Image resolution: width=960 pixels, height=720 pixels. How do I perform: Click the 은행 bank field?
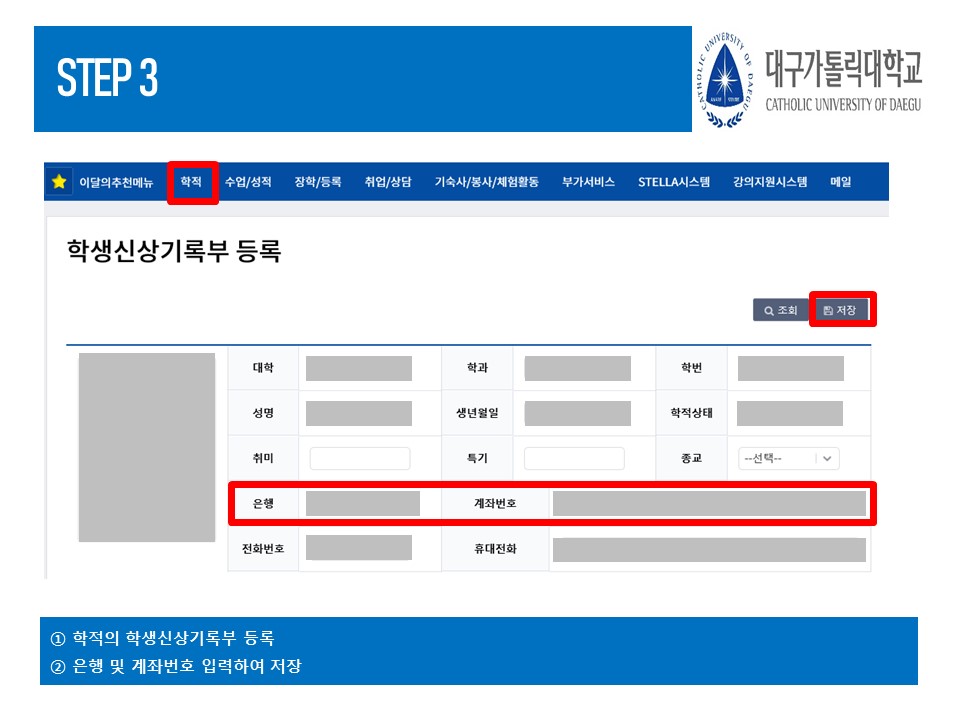pyautogui.click(x=362, y=504)
